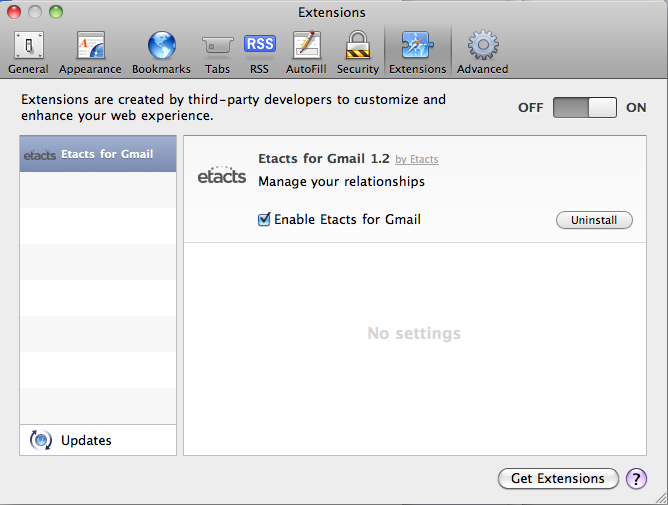Open the Advanced preferences gear pane
The image size is (668, 505).
pyautogui.click(x=483, y=53)
